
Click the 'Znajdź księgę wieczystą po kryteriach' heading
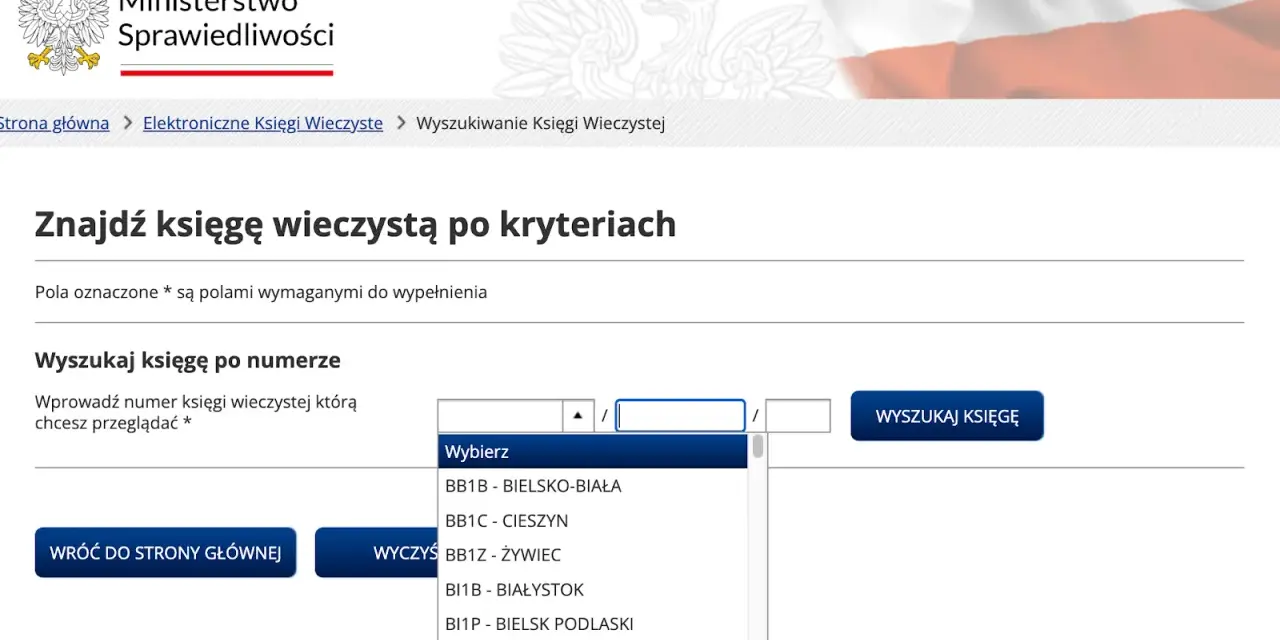click(355, 224)
